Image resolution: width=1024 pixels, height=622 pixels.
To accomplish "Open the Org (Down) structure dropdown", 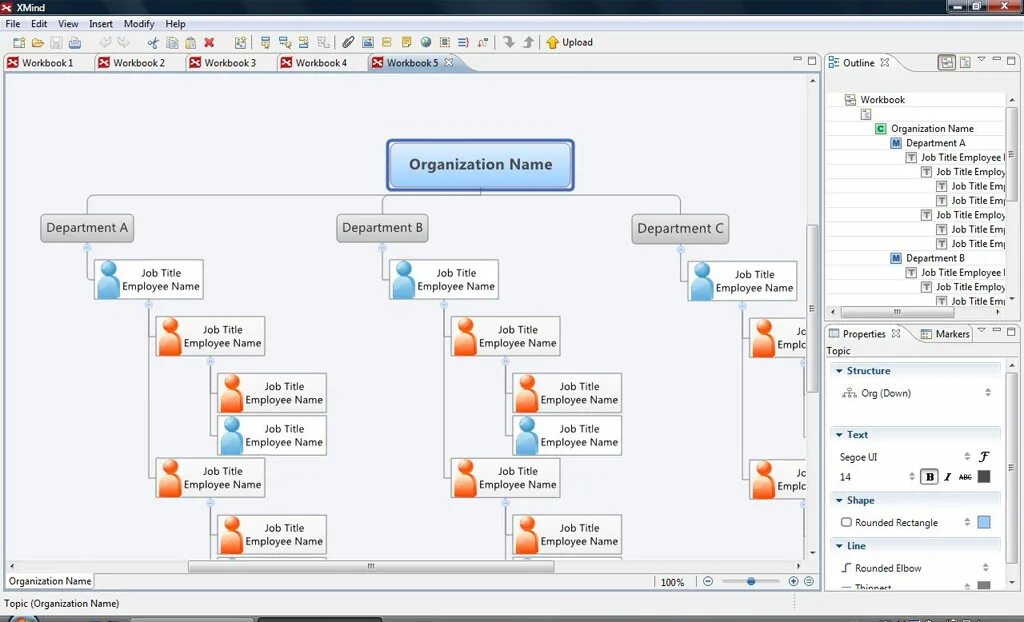I will click(987, 393).
